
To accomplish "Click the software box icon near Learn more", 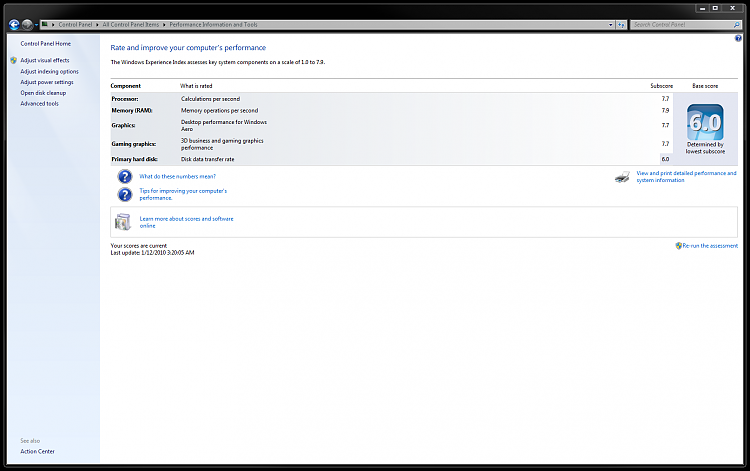I will coord(123,222).
